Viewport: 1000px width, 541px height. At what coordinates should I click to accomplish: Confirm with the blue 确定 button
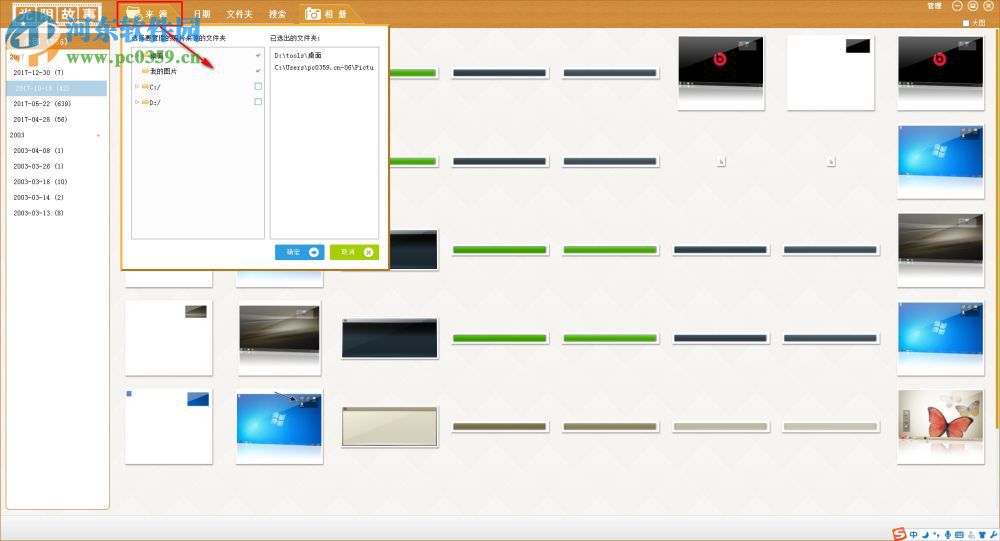pyautogui.click(x=300, y=252)
